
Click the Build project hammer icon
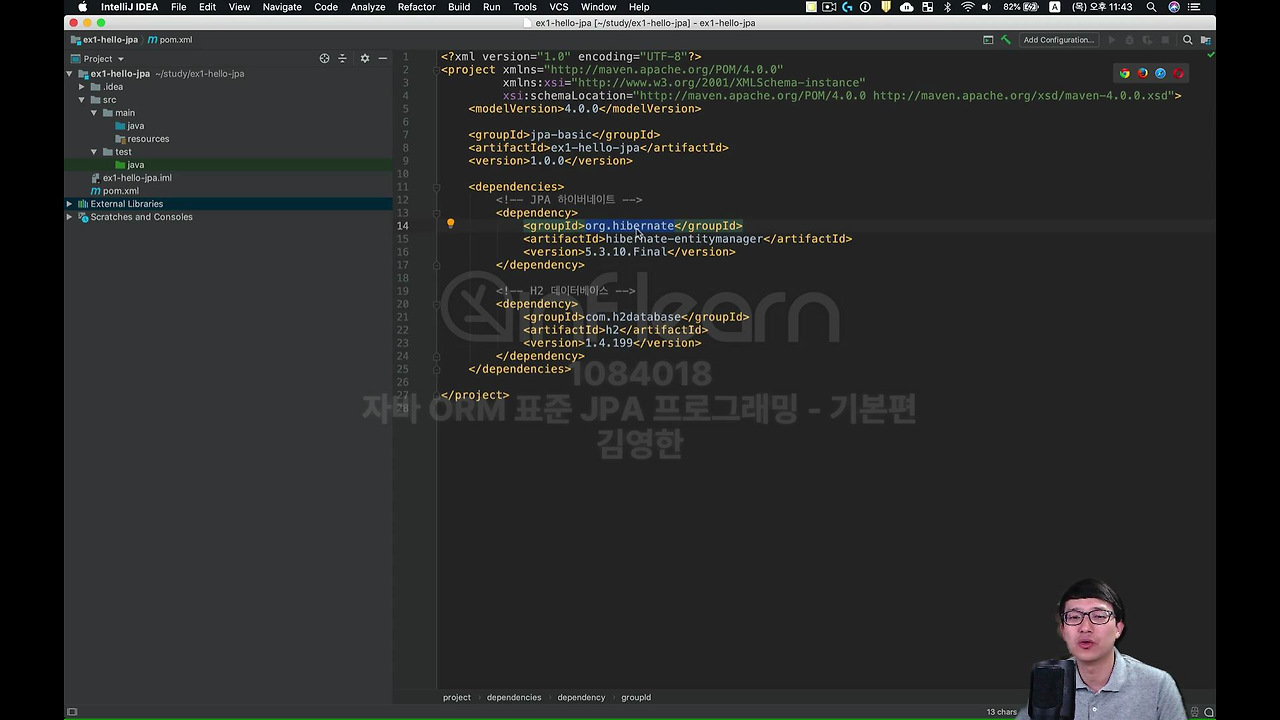(x=1006, y=40)
